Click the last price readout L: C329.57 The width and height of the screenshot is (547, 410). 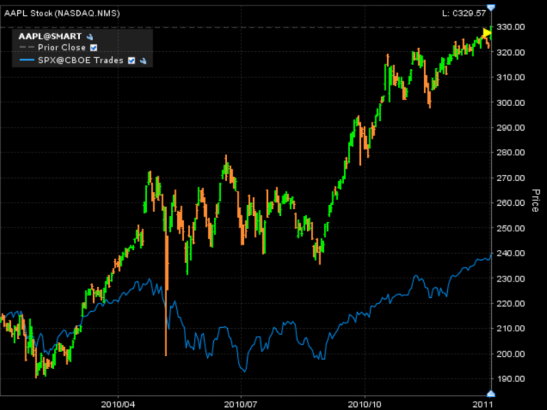pos(464,13)
